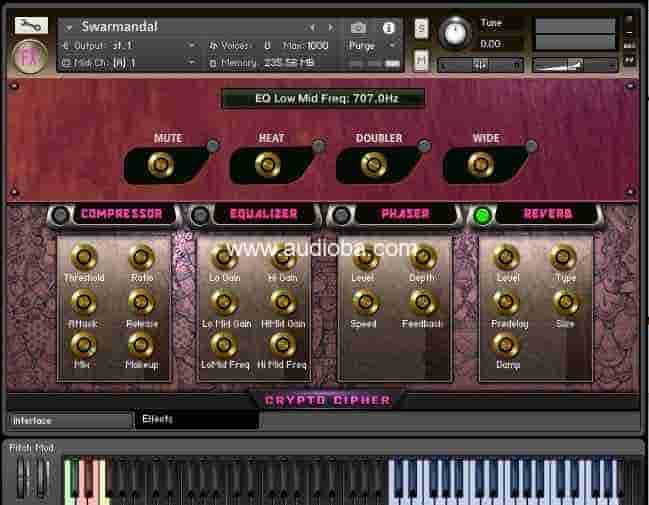This screenshot has height=505, width=649.
Task: Open the instrument info icon
Action: pos(388,27)
